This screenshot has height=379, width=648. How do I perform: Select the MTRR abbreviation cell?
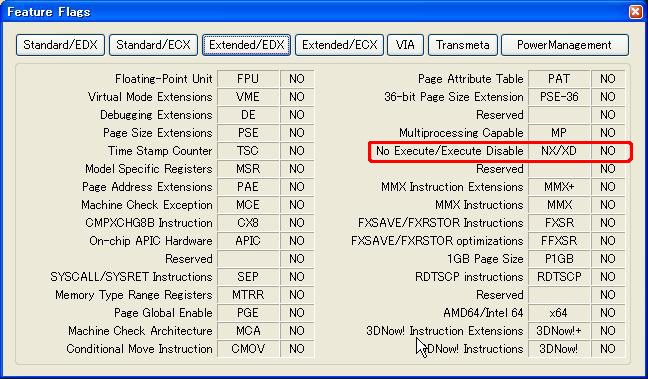point(248,295)
